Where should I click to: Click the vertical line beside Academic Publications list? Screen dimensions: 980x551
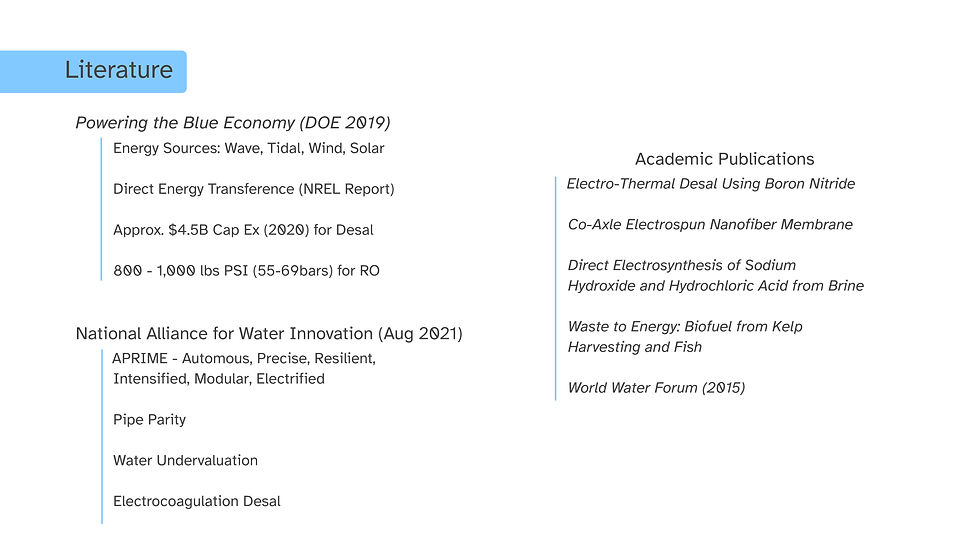pyautogui.click(x=556, y=288)
